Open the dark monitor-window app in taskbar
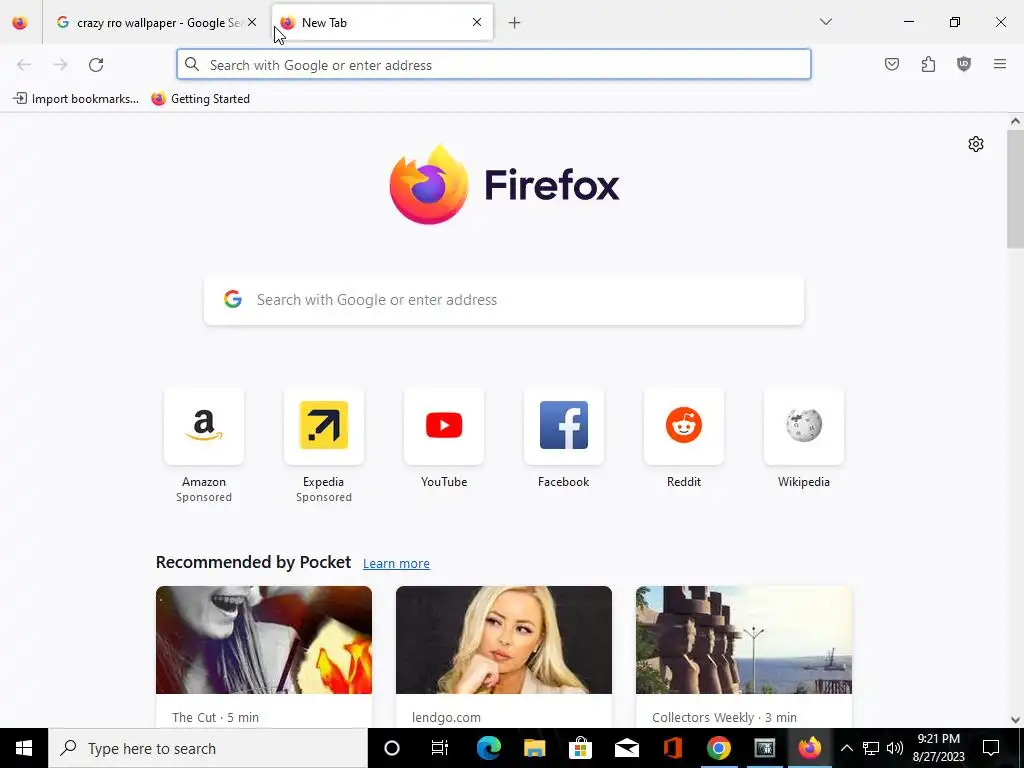Screen dimensions: 1024x768 (x=764, y=748)
